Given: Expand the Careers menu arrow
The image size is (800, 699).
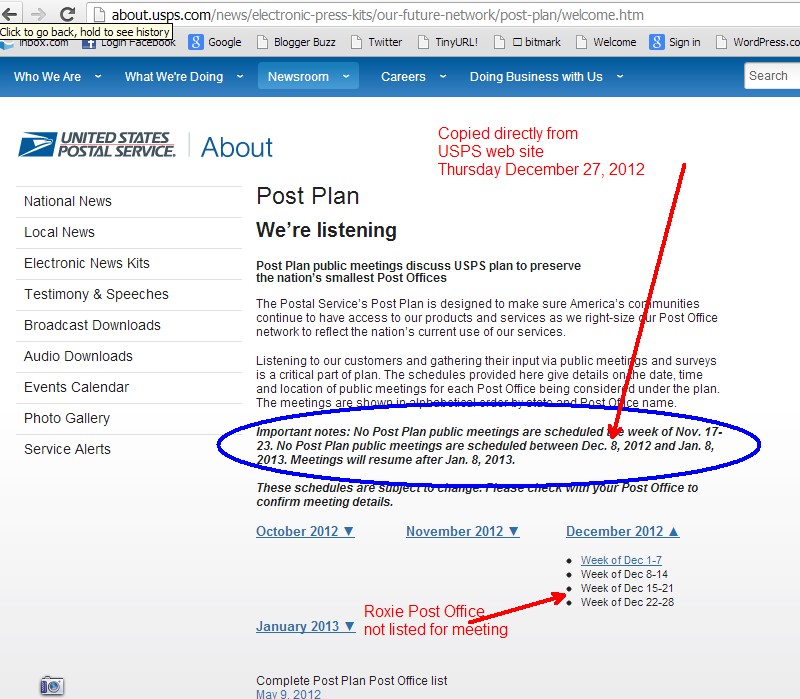Looking at the screenshot, I should (x=443, y=77).
